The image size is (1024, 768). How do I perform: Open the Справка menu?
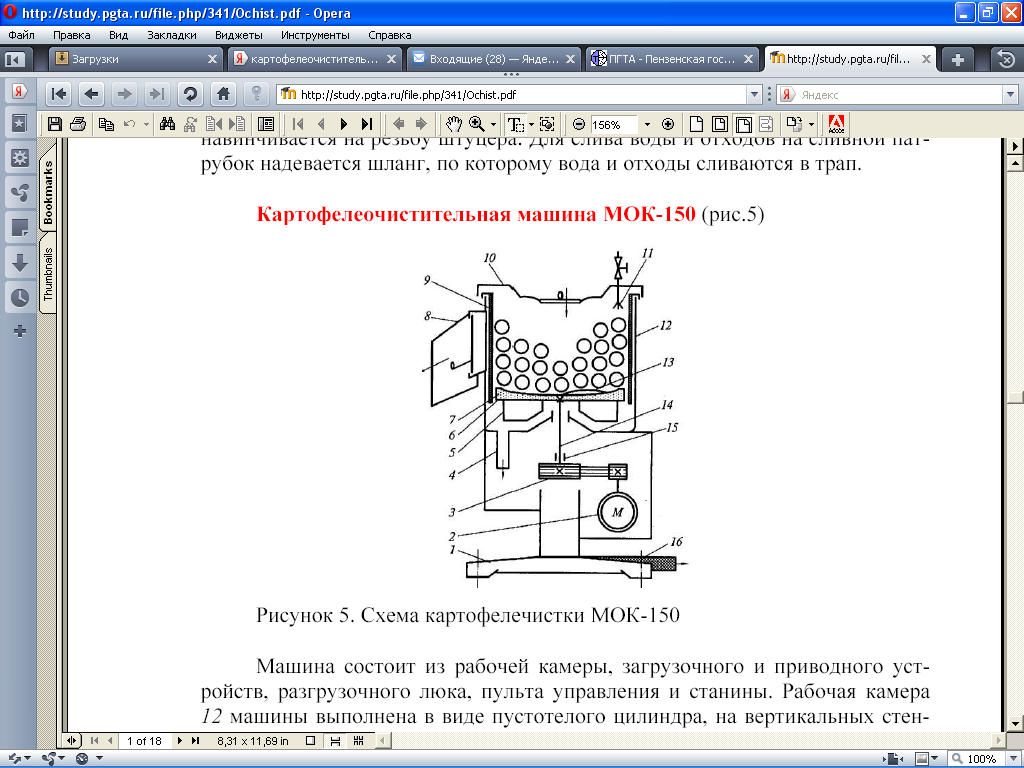coord(389,35)
